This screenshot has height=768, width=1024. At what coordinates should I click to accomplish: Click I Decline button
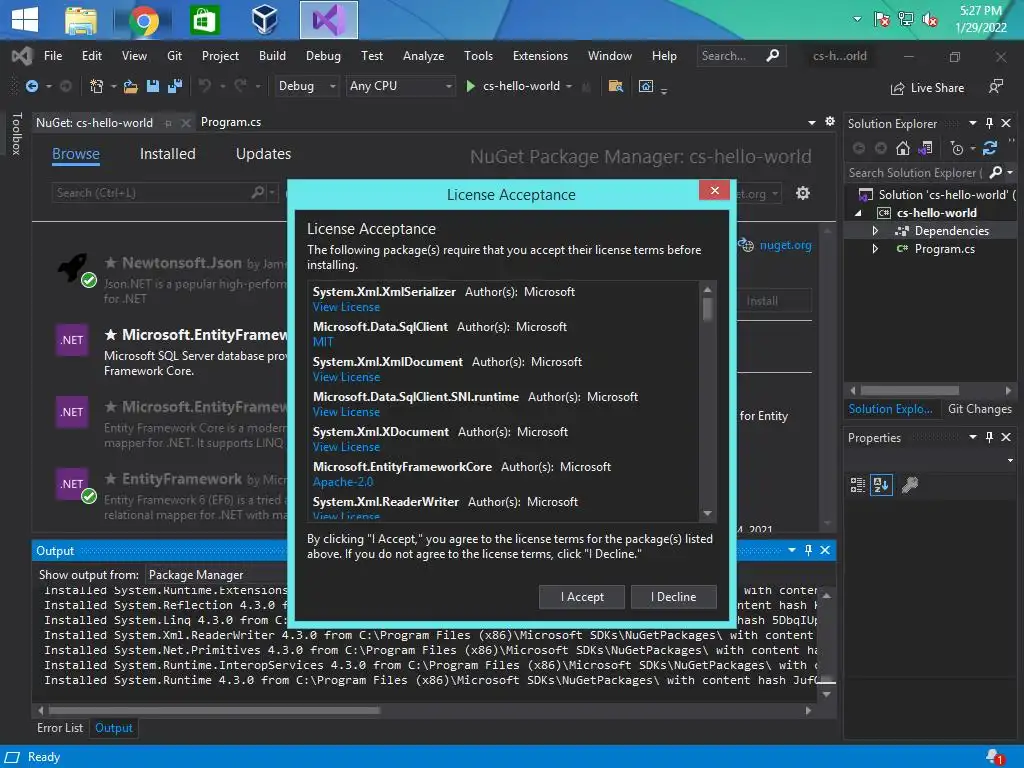click(x=673, y=597)
